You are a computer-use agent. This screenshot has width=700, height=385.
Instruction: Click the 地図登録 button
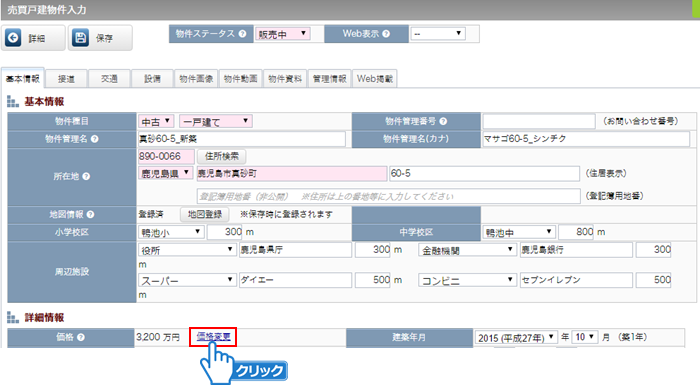click(x=205, y=214)
